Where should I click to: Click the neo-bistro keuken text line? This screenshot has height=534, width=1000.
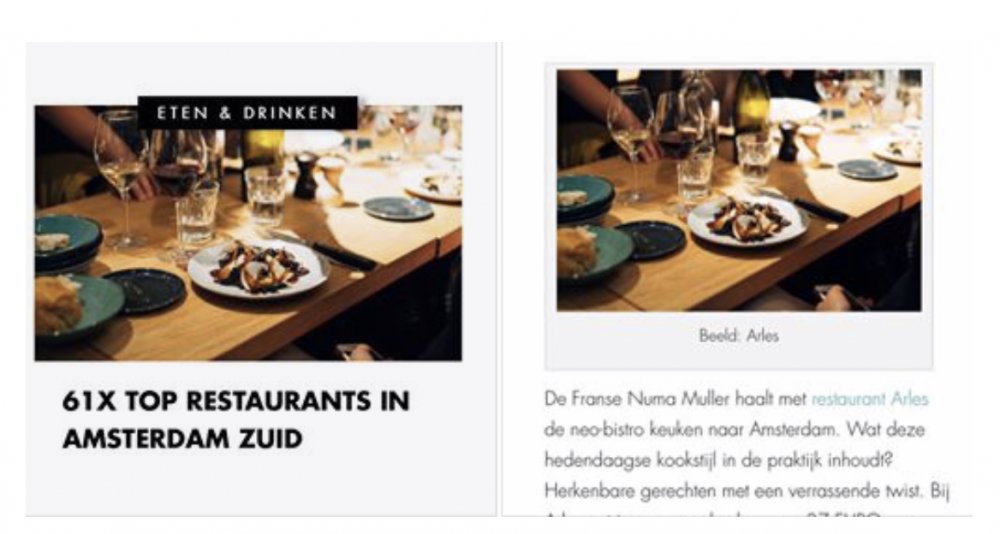tap(734, 429)
